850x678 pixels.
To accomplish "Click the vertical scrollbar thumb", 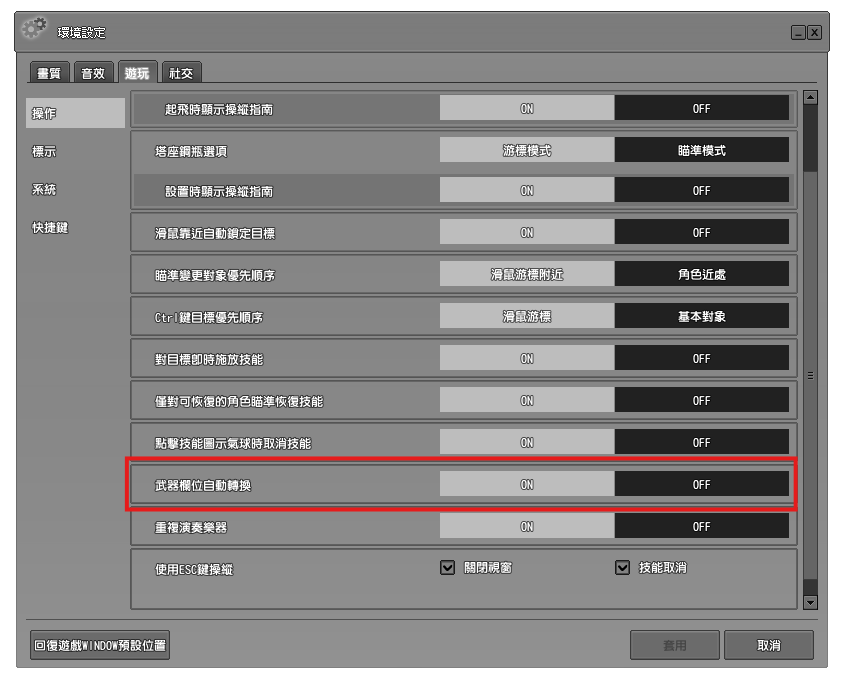I will 810,376.
